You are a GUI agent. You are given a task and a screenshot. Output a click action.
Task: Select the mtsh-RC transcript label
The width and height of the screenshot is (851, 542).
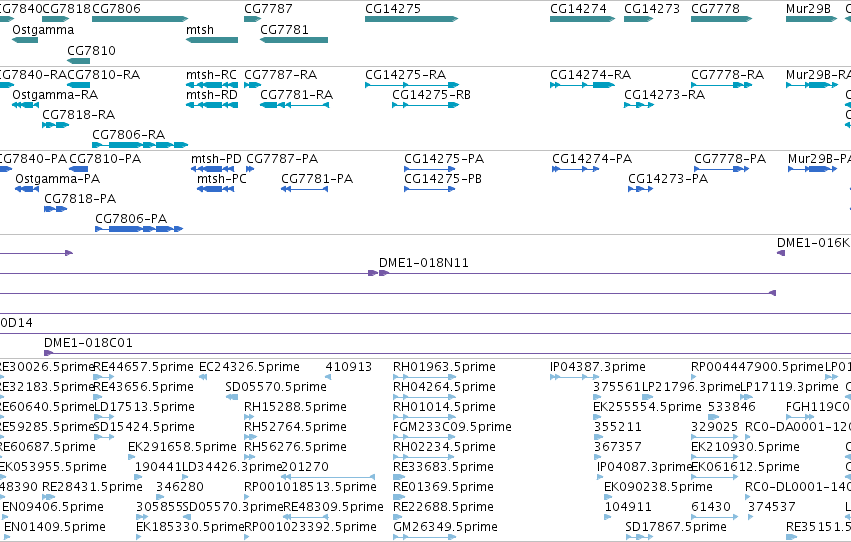pyautogui.click(x=211, y=75)
